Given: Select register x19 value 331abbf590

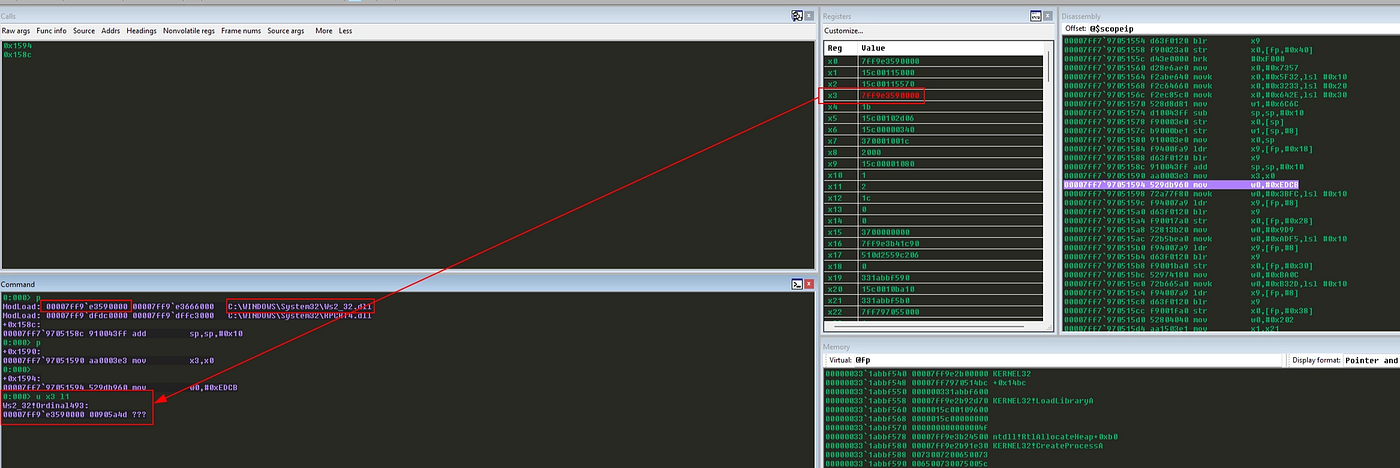Looking at the screenshot, I should coord(888,278).
